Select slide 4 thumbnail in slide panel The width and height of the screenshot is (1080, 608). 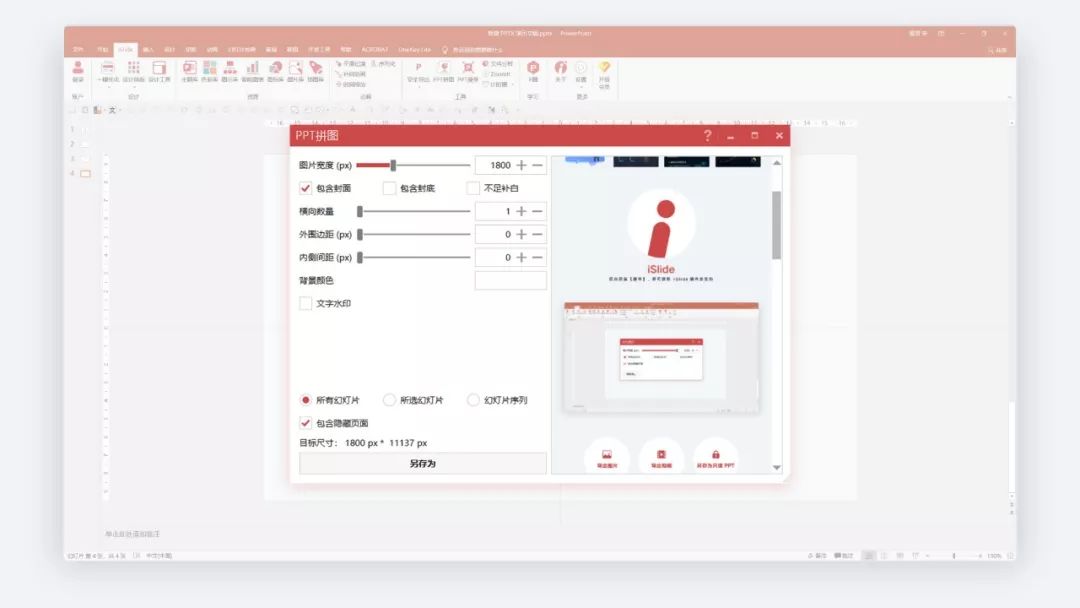[x=85, y=174]
